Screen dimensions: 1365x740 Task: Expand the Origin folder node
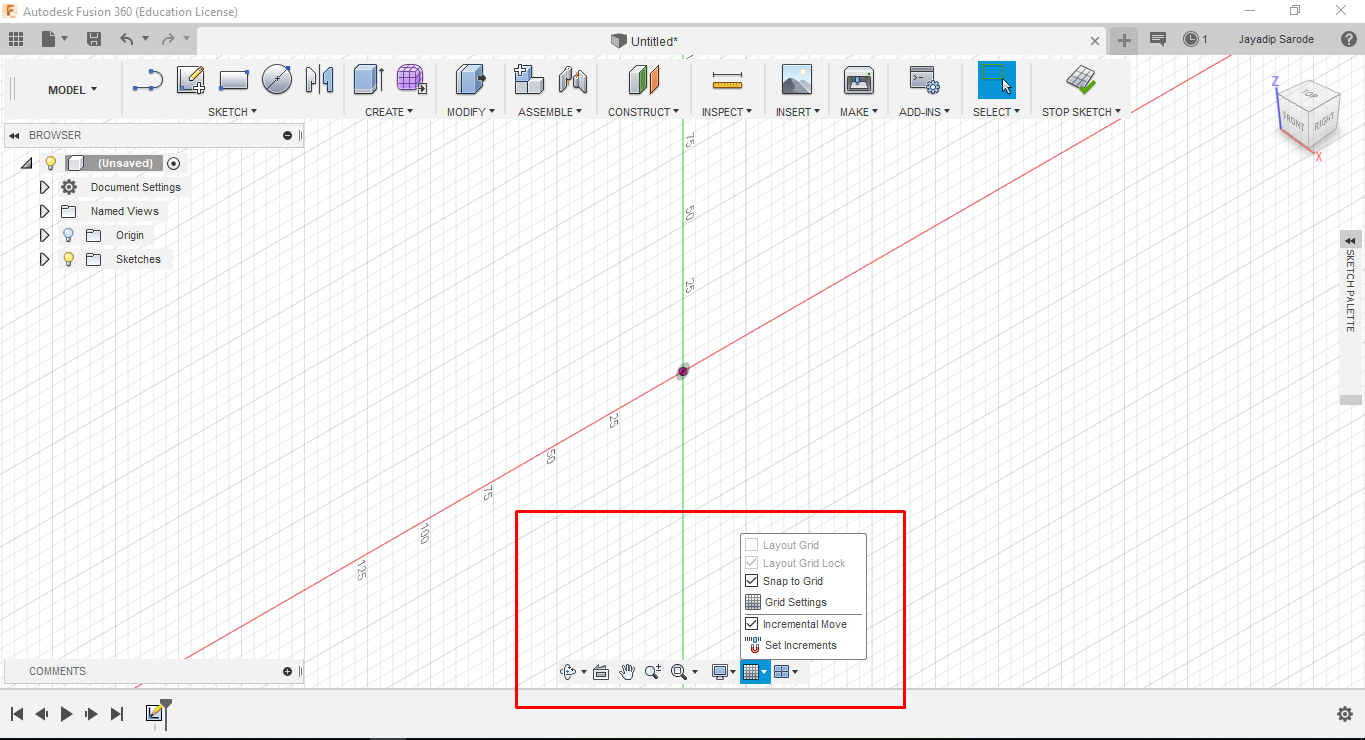[44, 235]
